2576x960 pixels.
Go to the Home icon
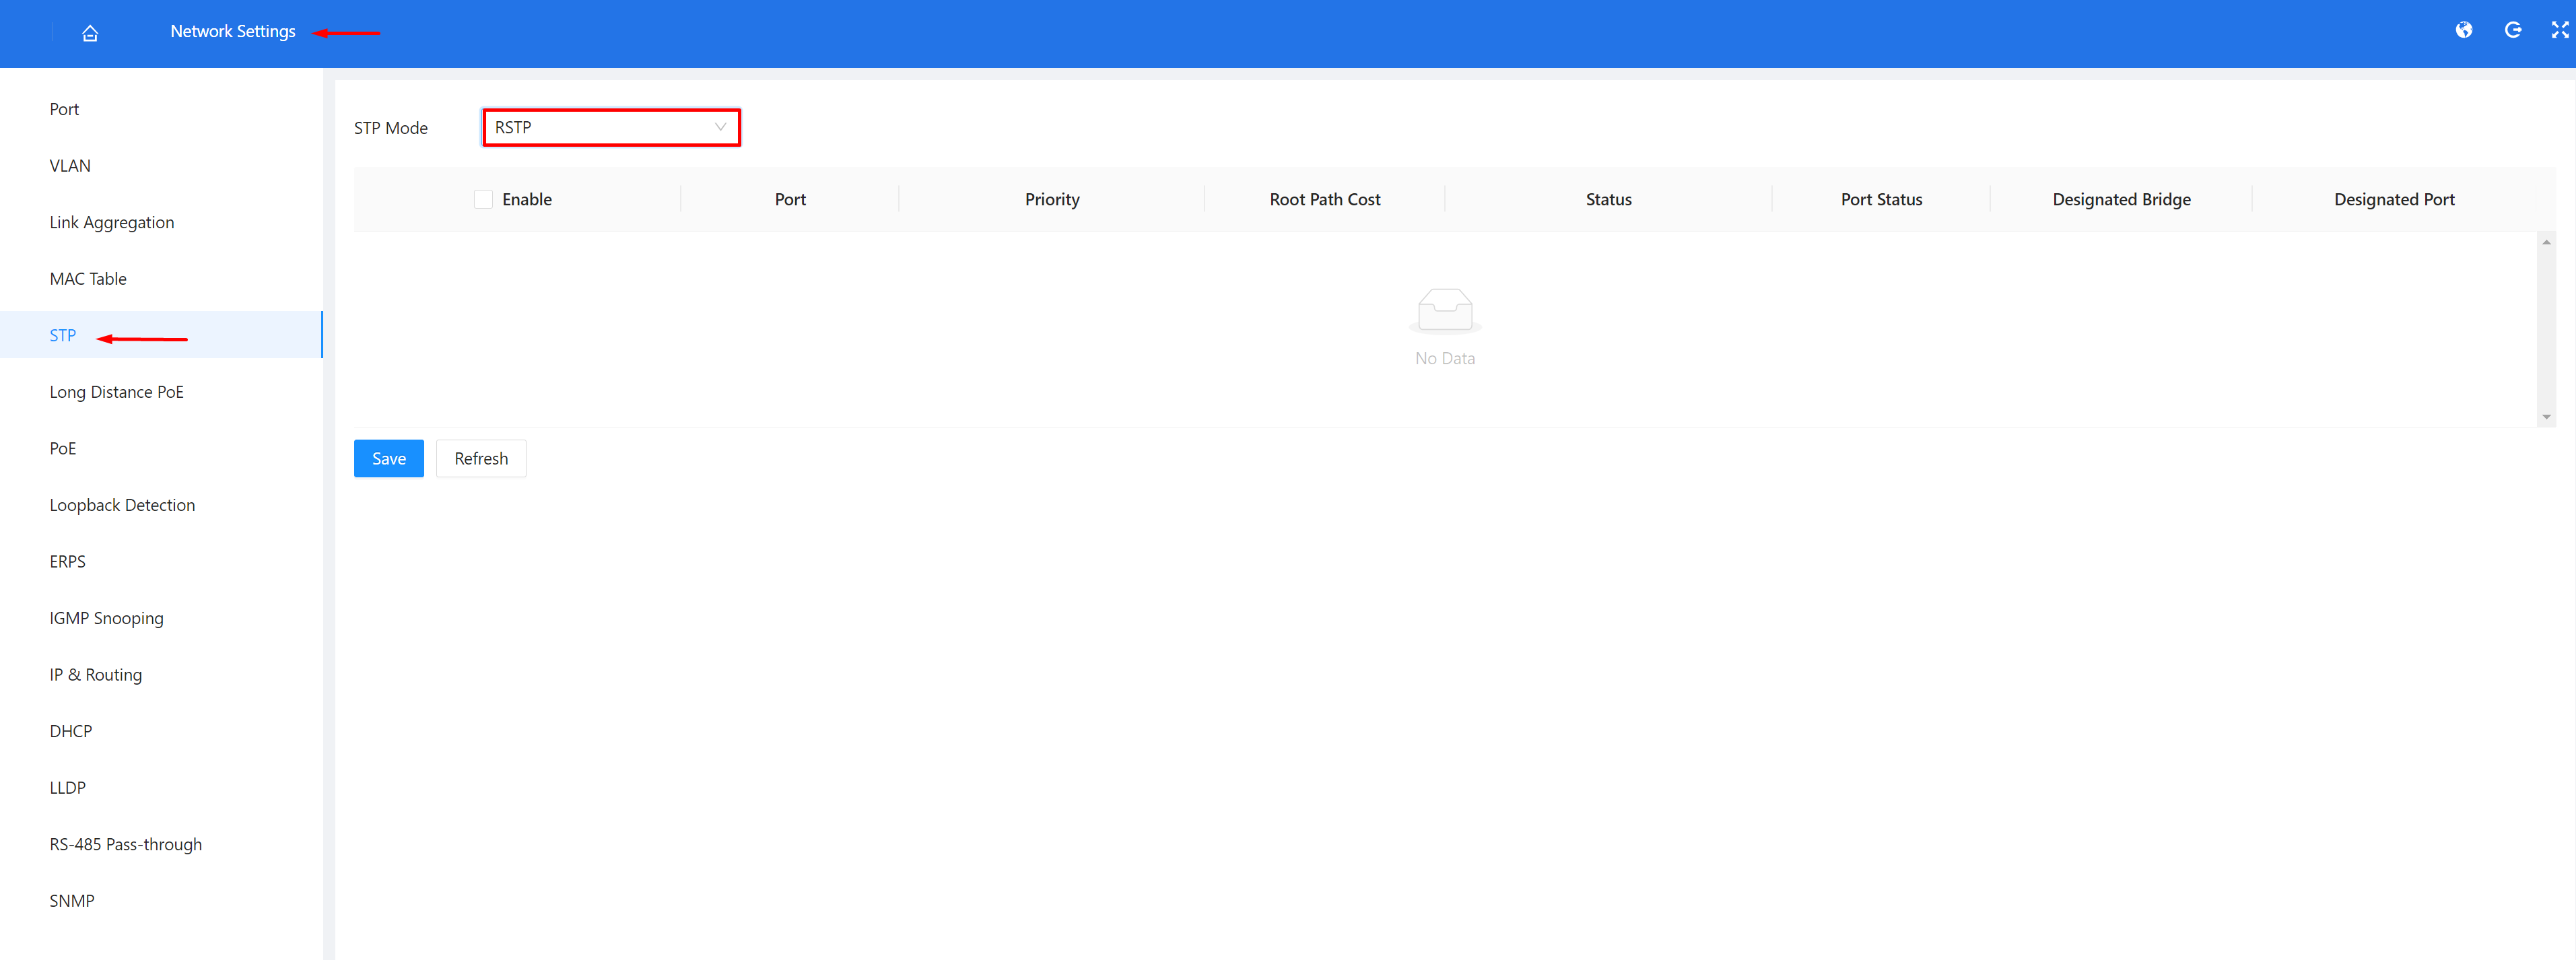tap(90, 33)
